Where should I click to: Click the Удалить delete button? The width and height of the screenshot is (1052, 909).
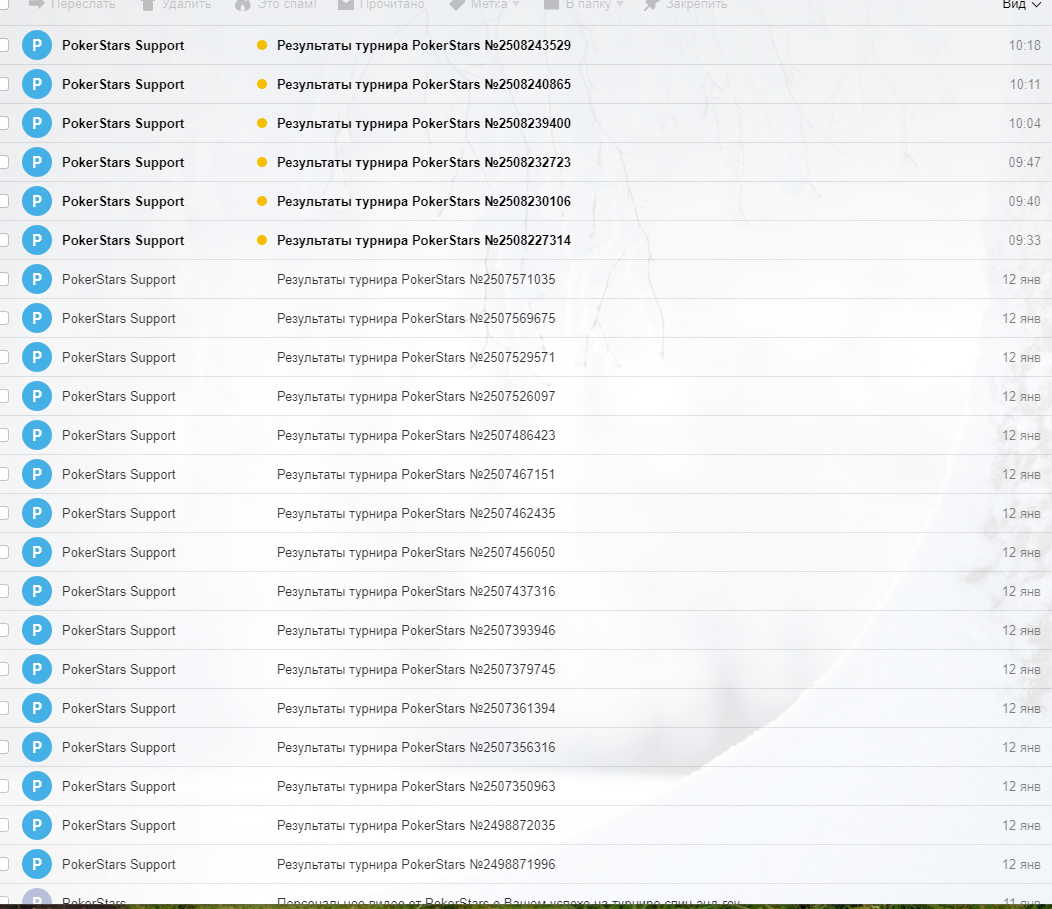[175, 5]
